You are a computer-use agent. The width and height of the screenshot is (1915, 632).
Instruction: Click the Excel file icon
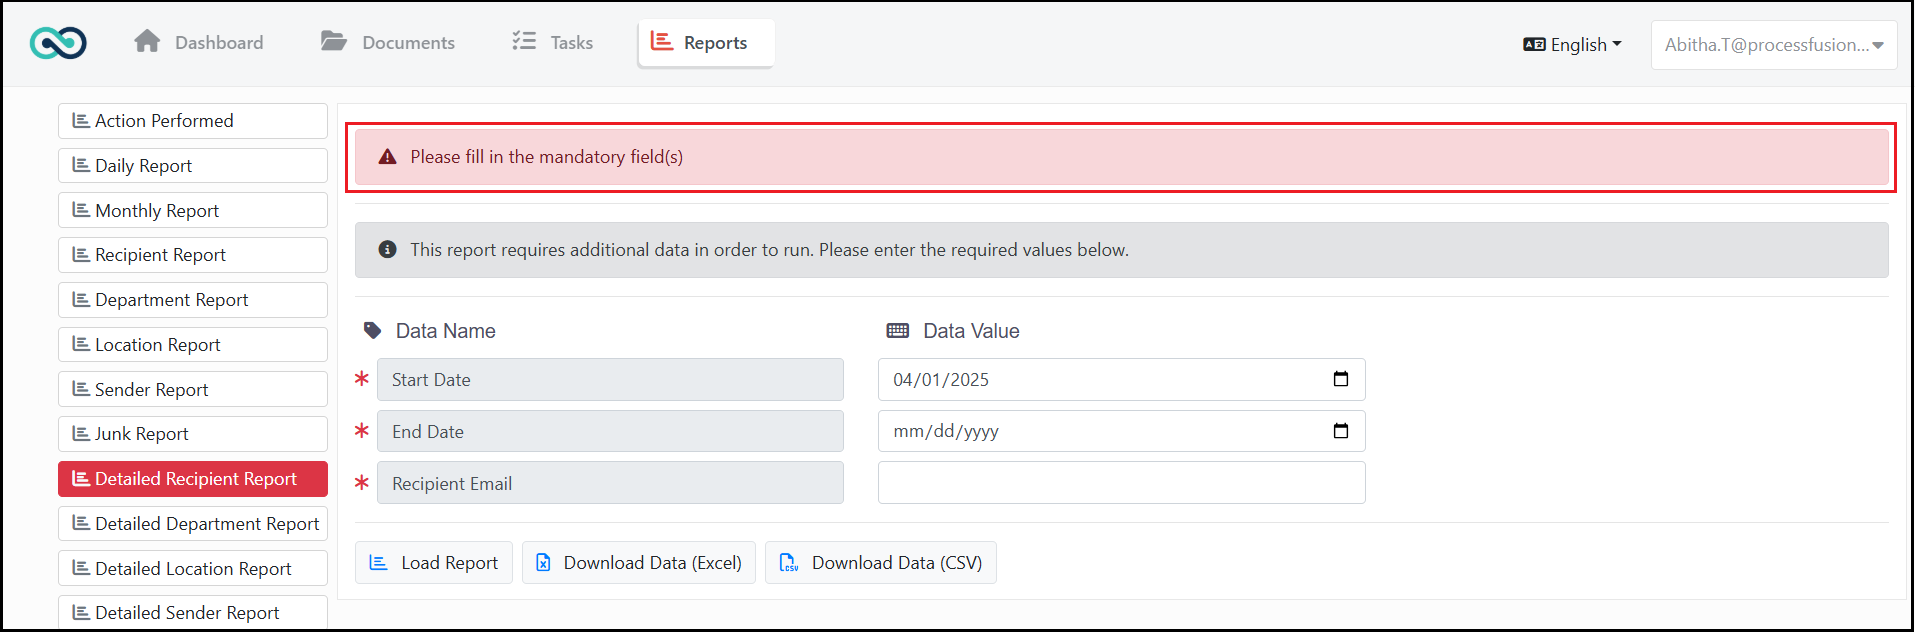click(x=543, y=563)
